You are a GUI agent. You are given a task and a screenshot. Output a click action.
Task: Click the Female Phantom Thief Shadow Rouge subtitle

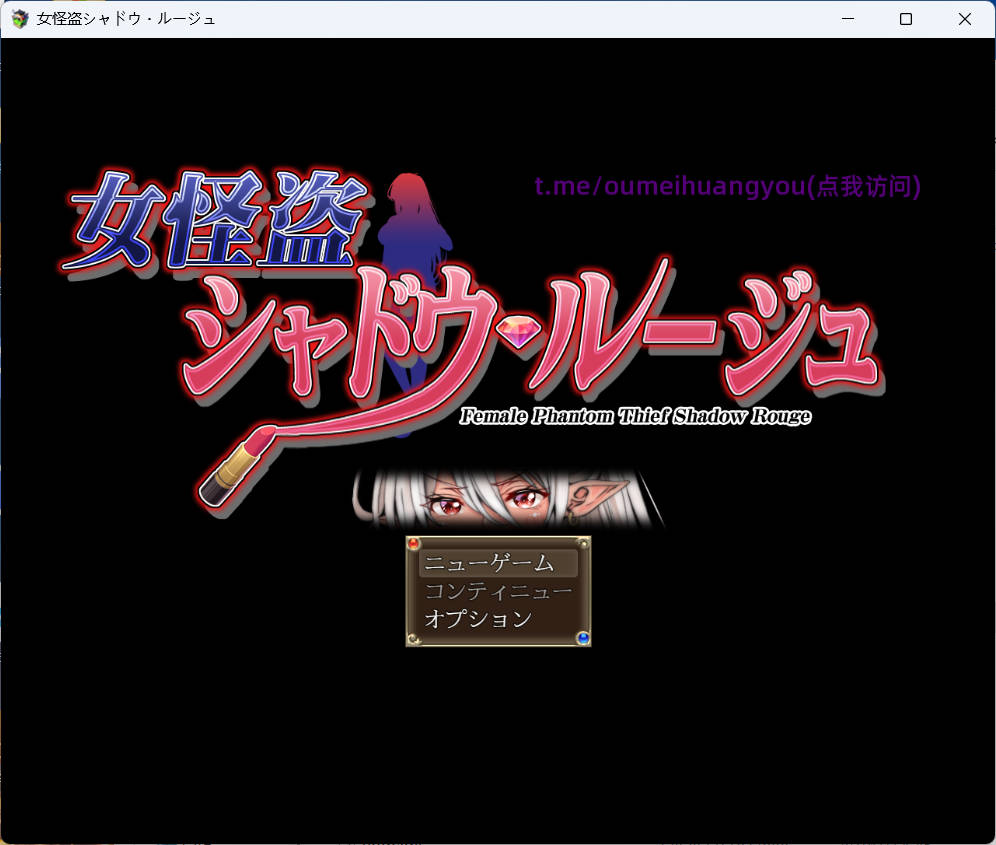(x=635, y=416)
